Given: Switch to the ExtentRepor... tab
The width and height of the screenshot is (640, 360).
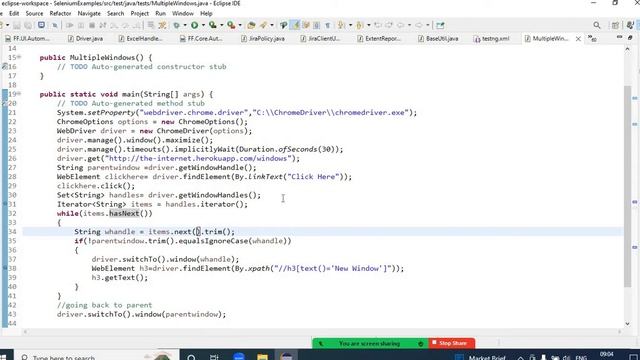Looking at the screenshot, I should 379,38.
